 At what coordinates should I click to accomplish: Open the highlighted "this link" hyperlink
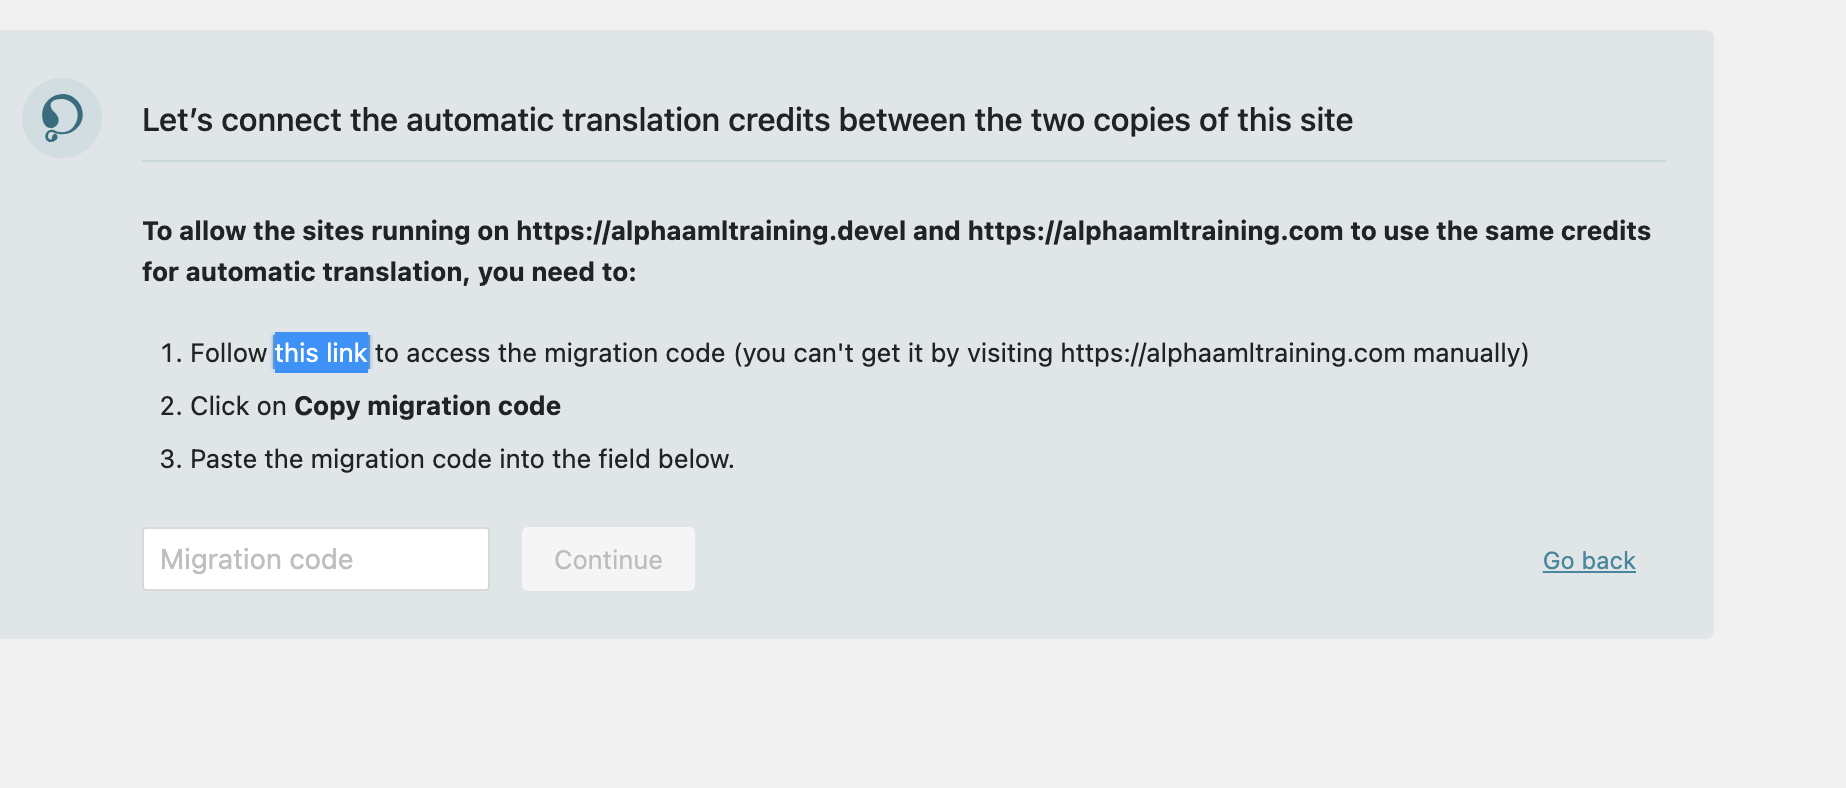[x=321, y=353]
